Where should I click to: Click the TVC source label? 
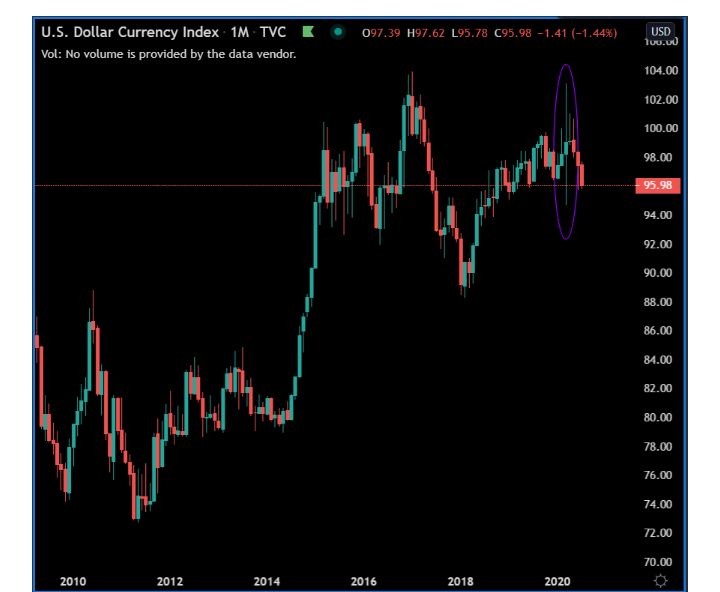273,32
